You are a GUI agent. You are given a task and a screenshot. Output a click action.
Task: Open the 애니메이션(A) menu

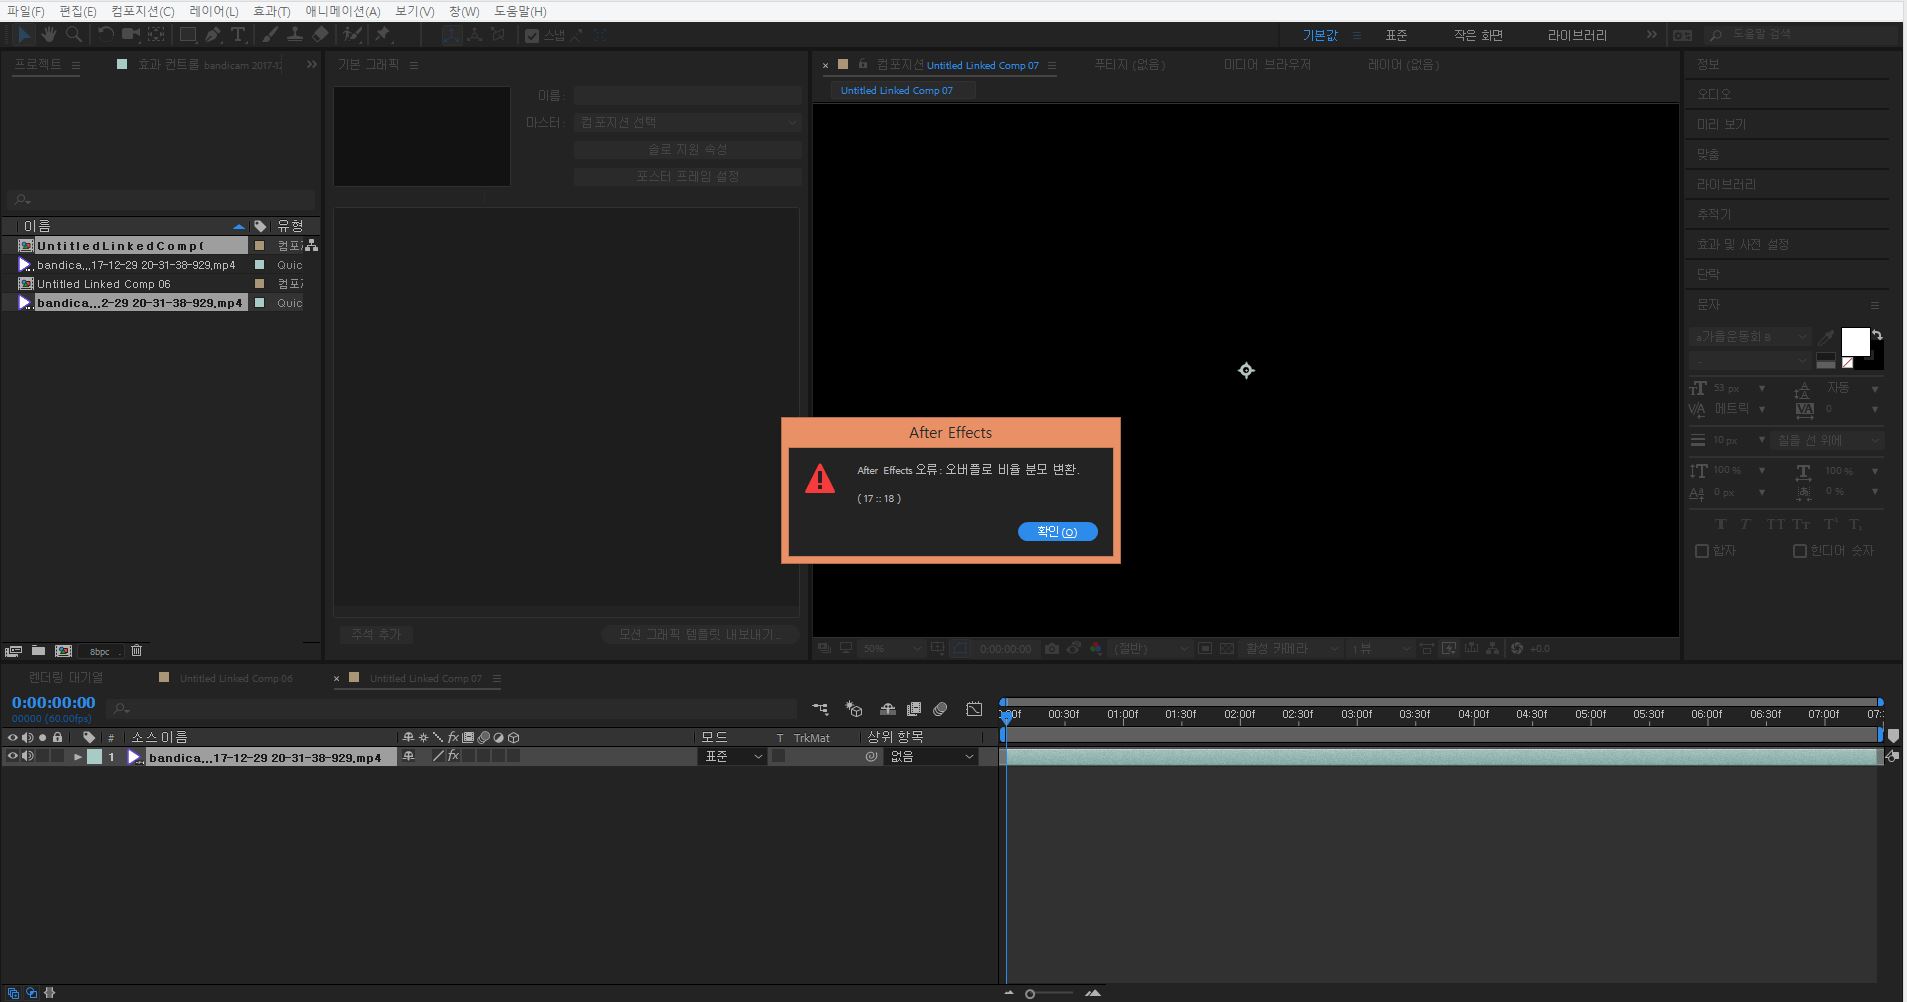[342, 11]
